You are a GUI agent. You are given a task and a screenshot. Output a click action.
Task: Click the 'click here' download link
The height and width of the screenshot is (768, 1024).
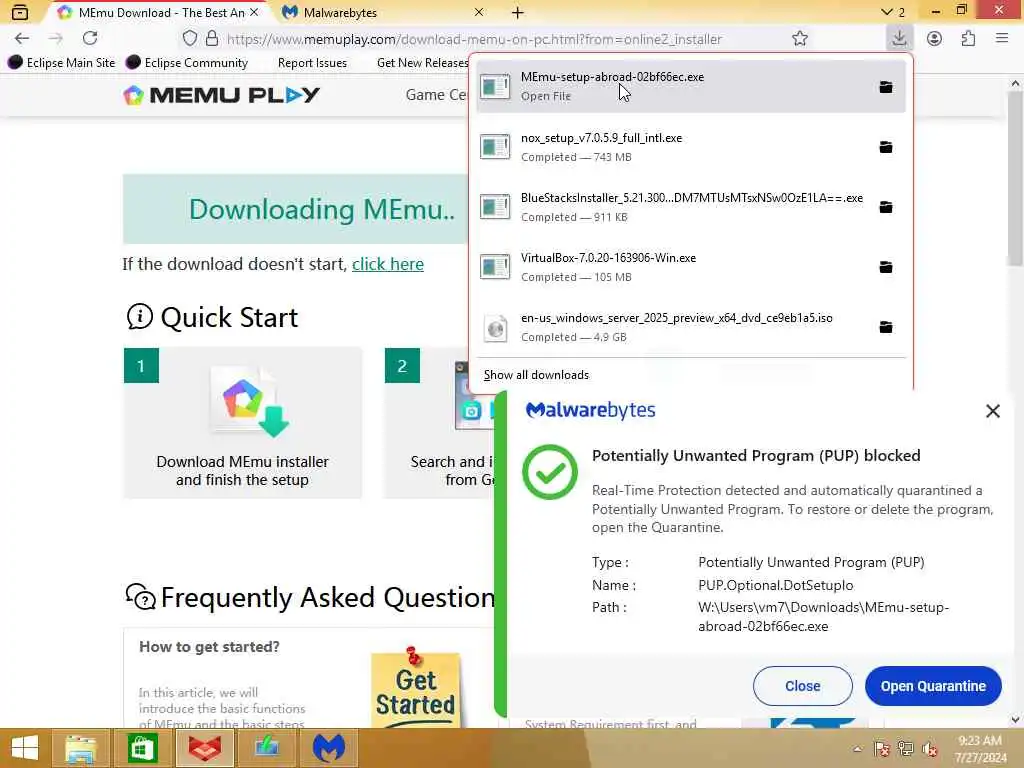point(388,264)
